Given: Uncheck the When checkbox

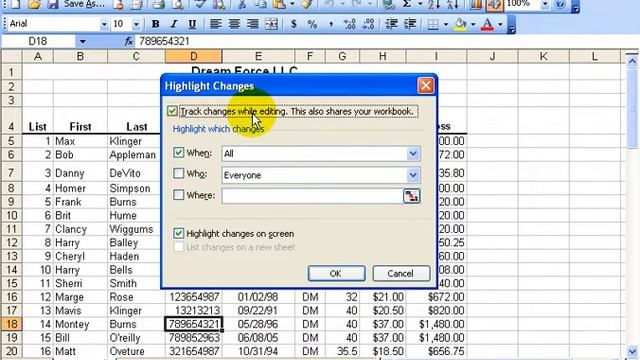Looking at the screenshot, I should 178,153.
